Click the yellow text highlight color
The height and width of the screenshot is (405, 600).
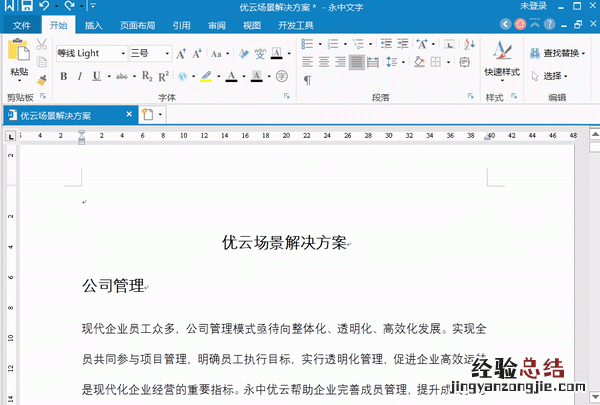tap(204, 76)
